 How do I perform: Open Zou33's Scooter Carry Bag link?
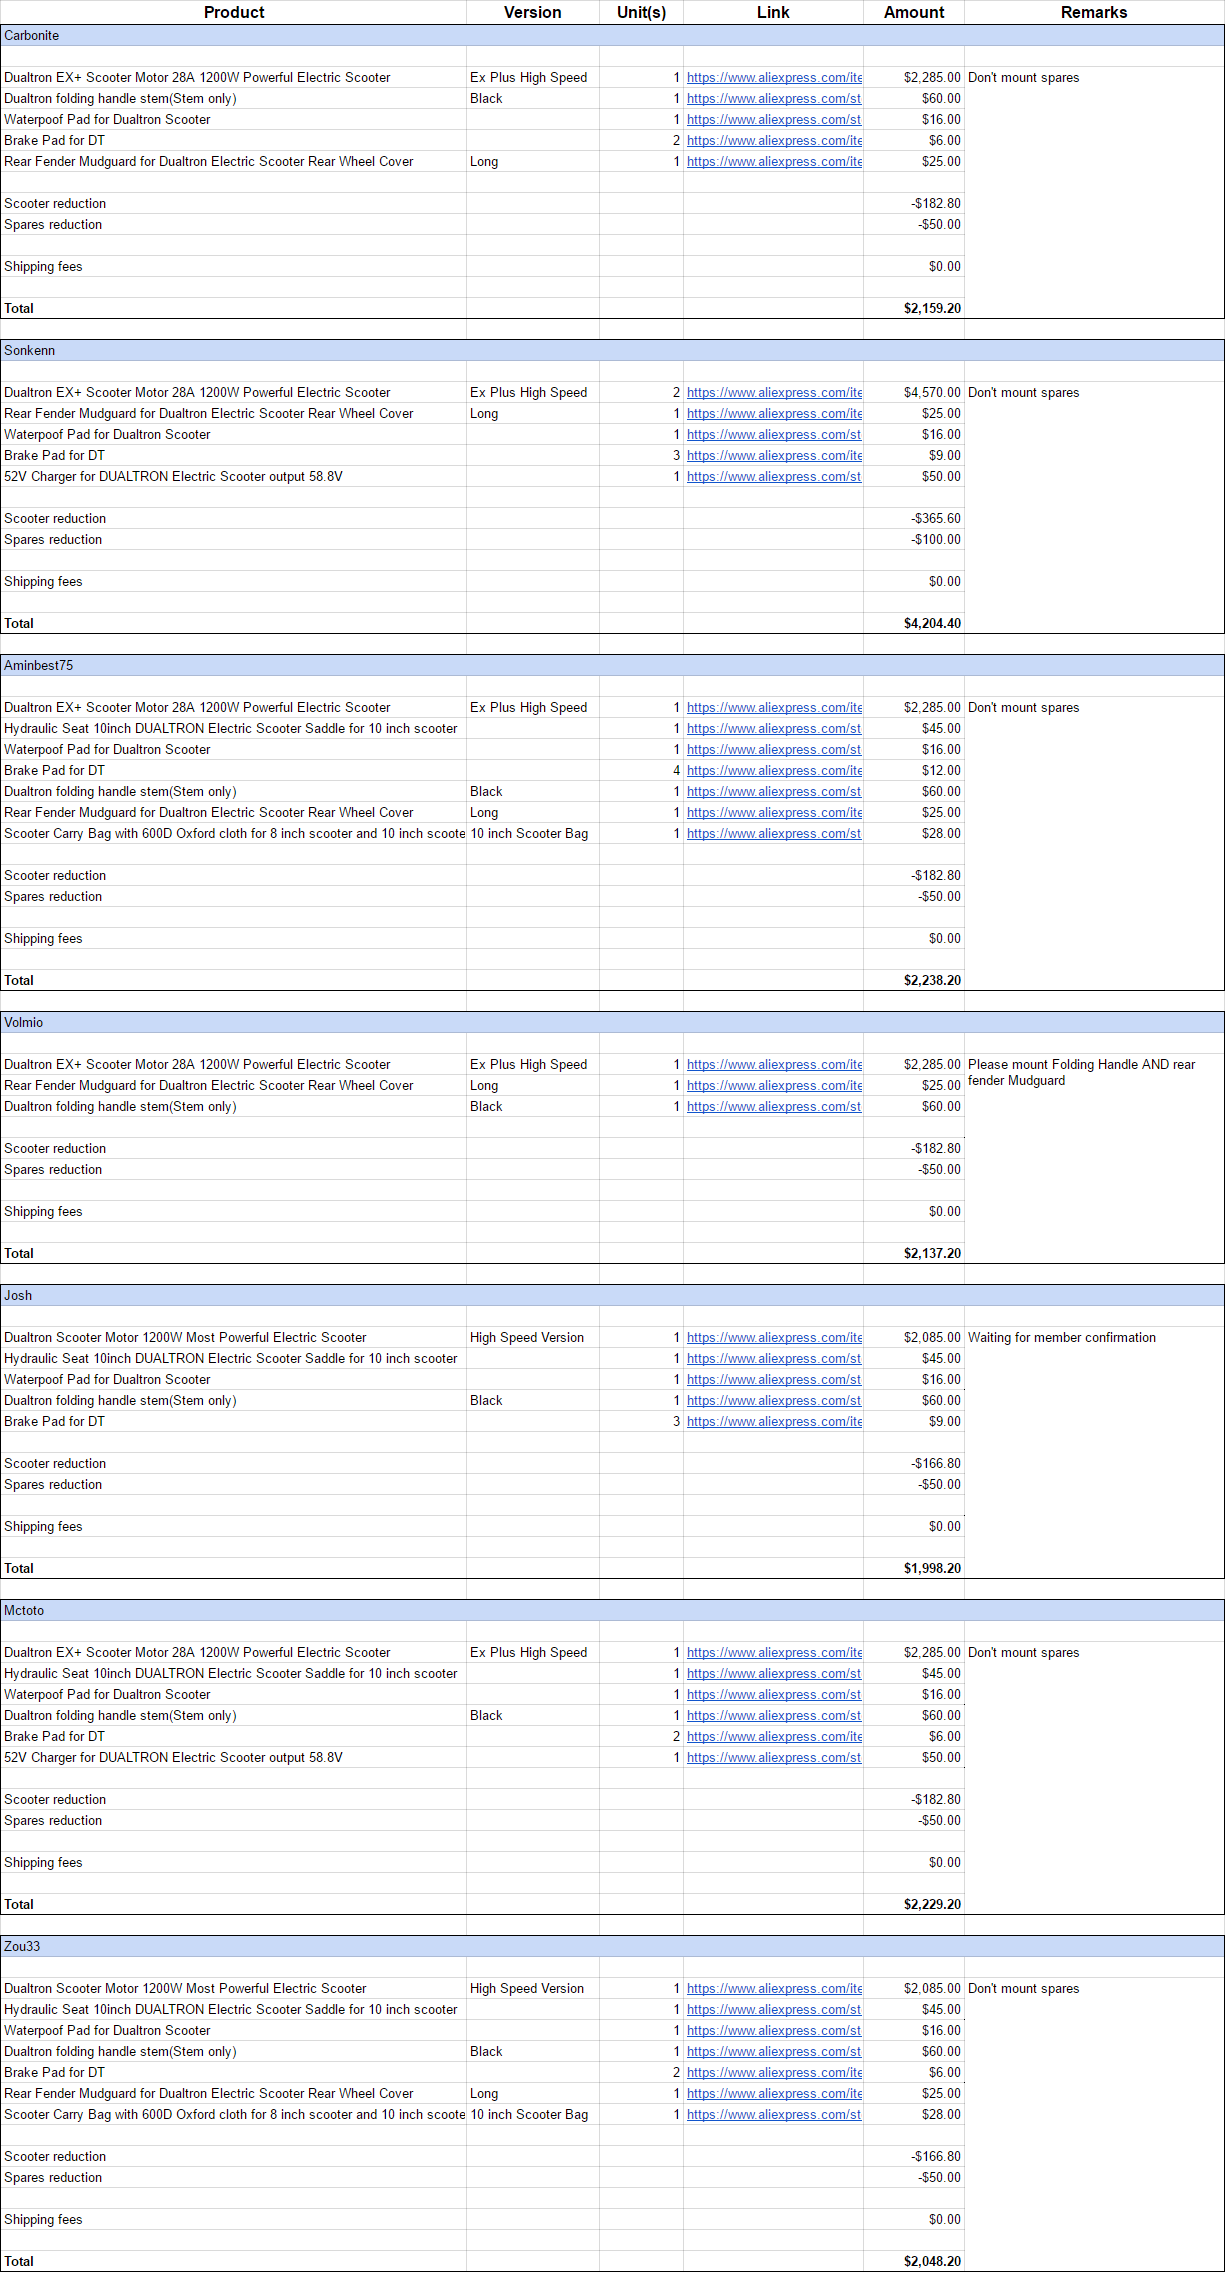click(x=774, y=2115)
